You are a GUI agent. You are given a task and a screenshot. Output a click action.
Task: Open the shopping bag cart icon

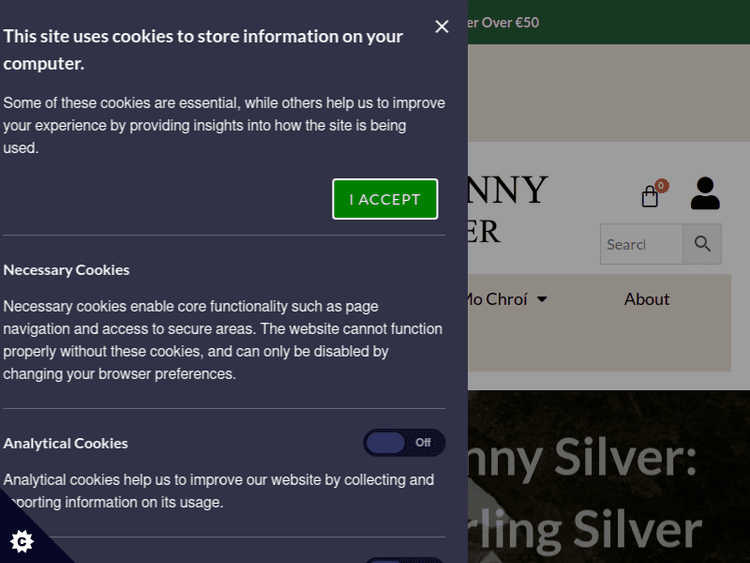pyautogui.click(x=650, y=196)
